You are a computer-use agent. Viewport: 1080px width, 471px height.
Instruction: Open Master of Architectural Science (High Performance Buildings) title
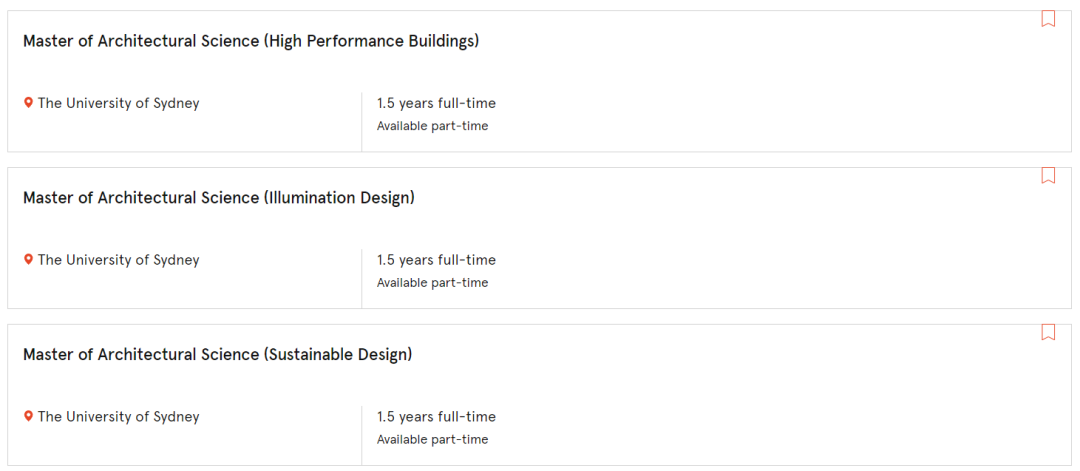251,41
